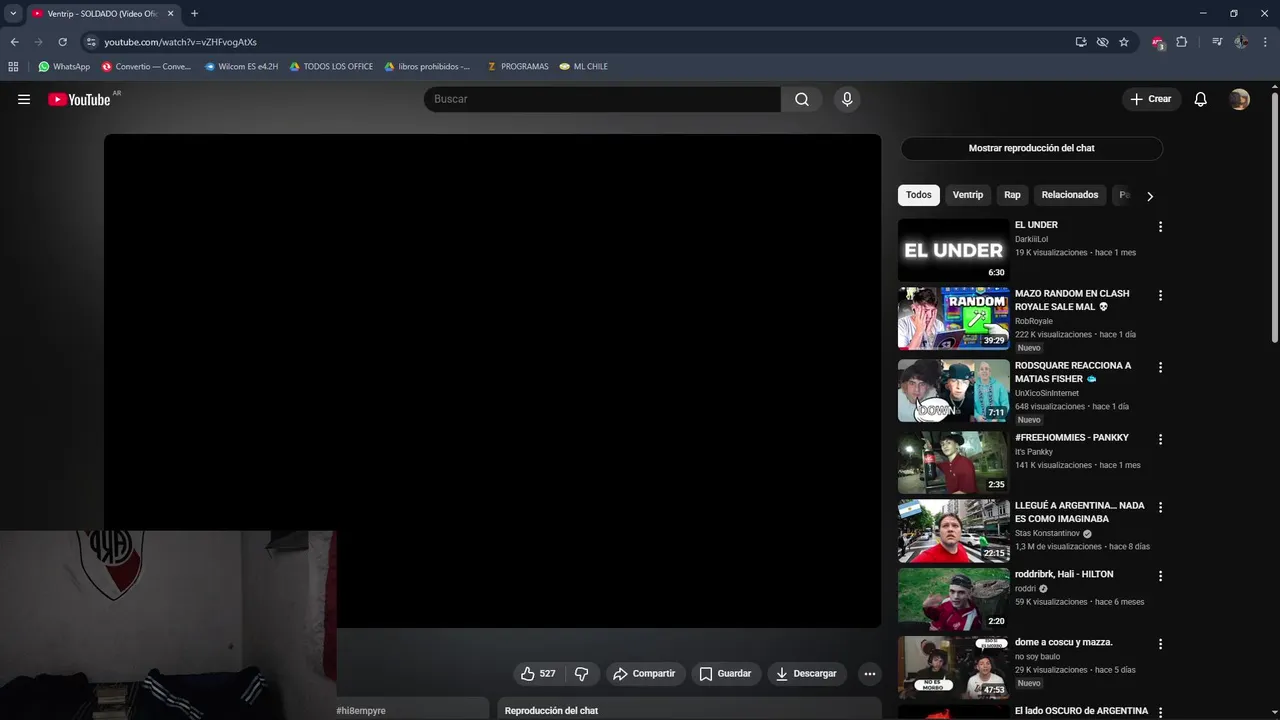Close the Ventrip - SOLDADO tab
This screenshot has height=720, width=1280.
[x=171, y=14]
